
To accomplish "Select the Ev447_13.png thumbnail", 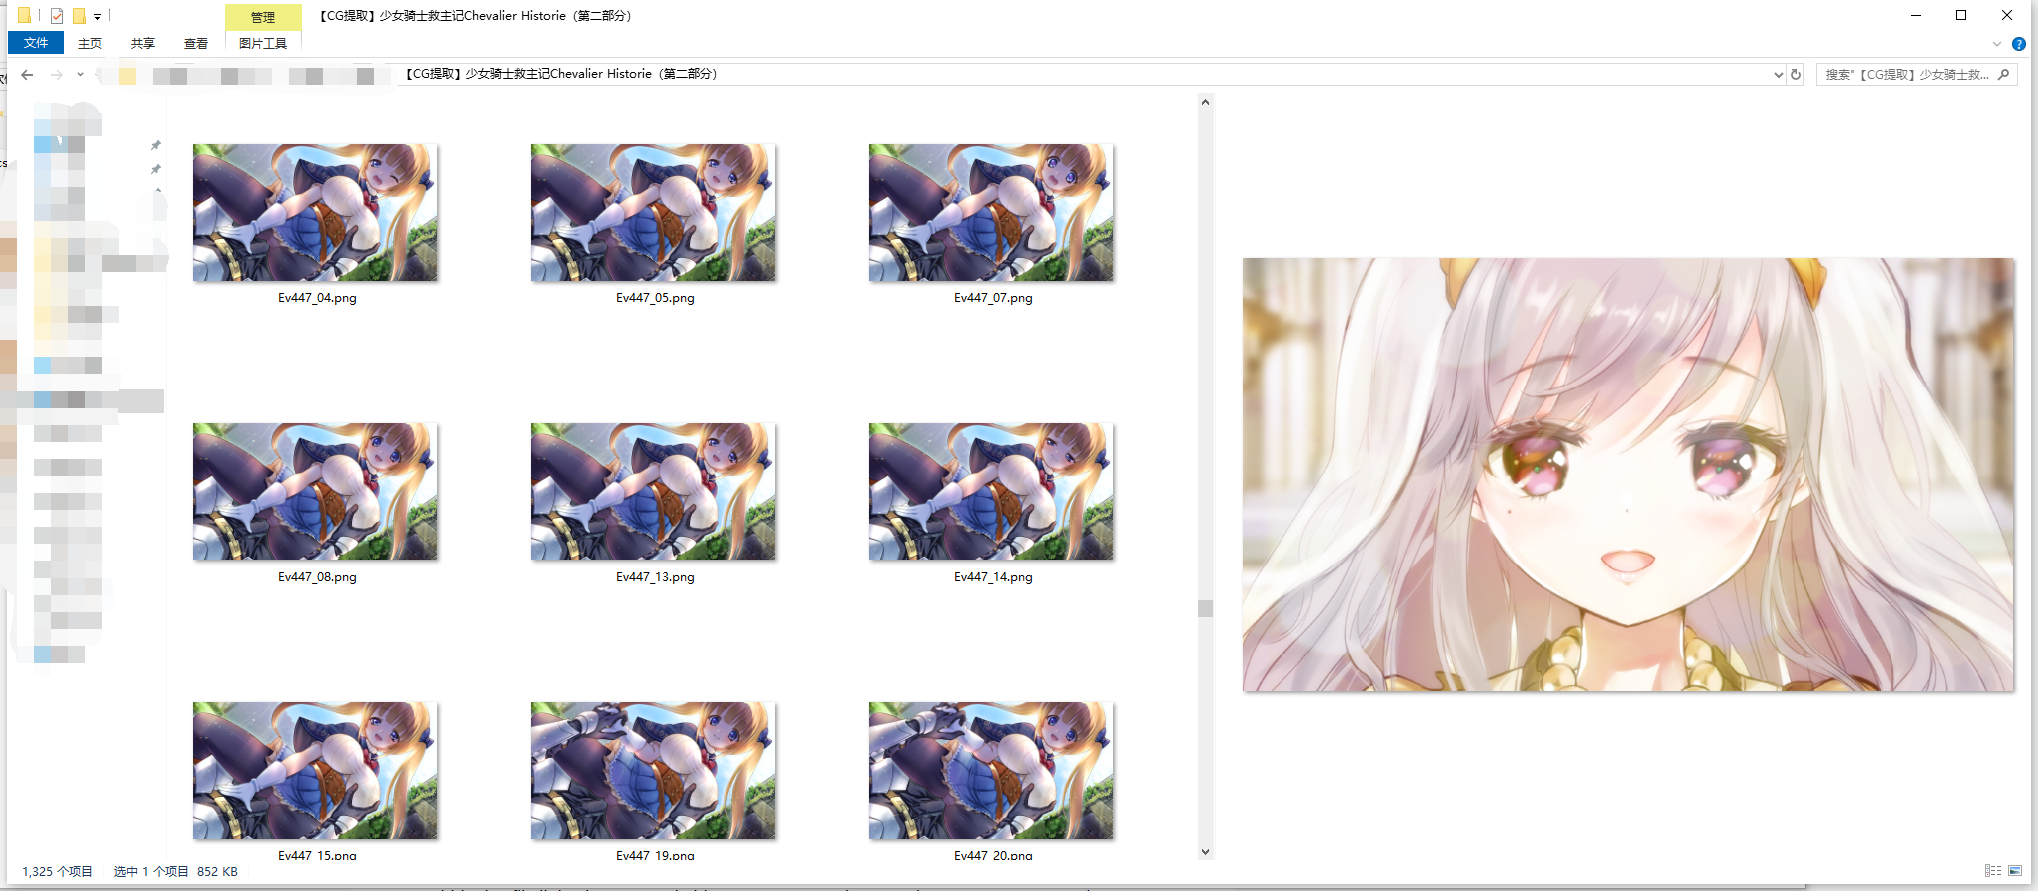I will [653, 491].
